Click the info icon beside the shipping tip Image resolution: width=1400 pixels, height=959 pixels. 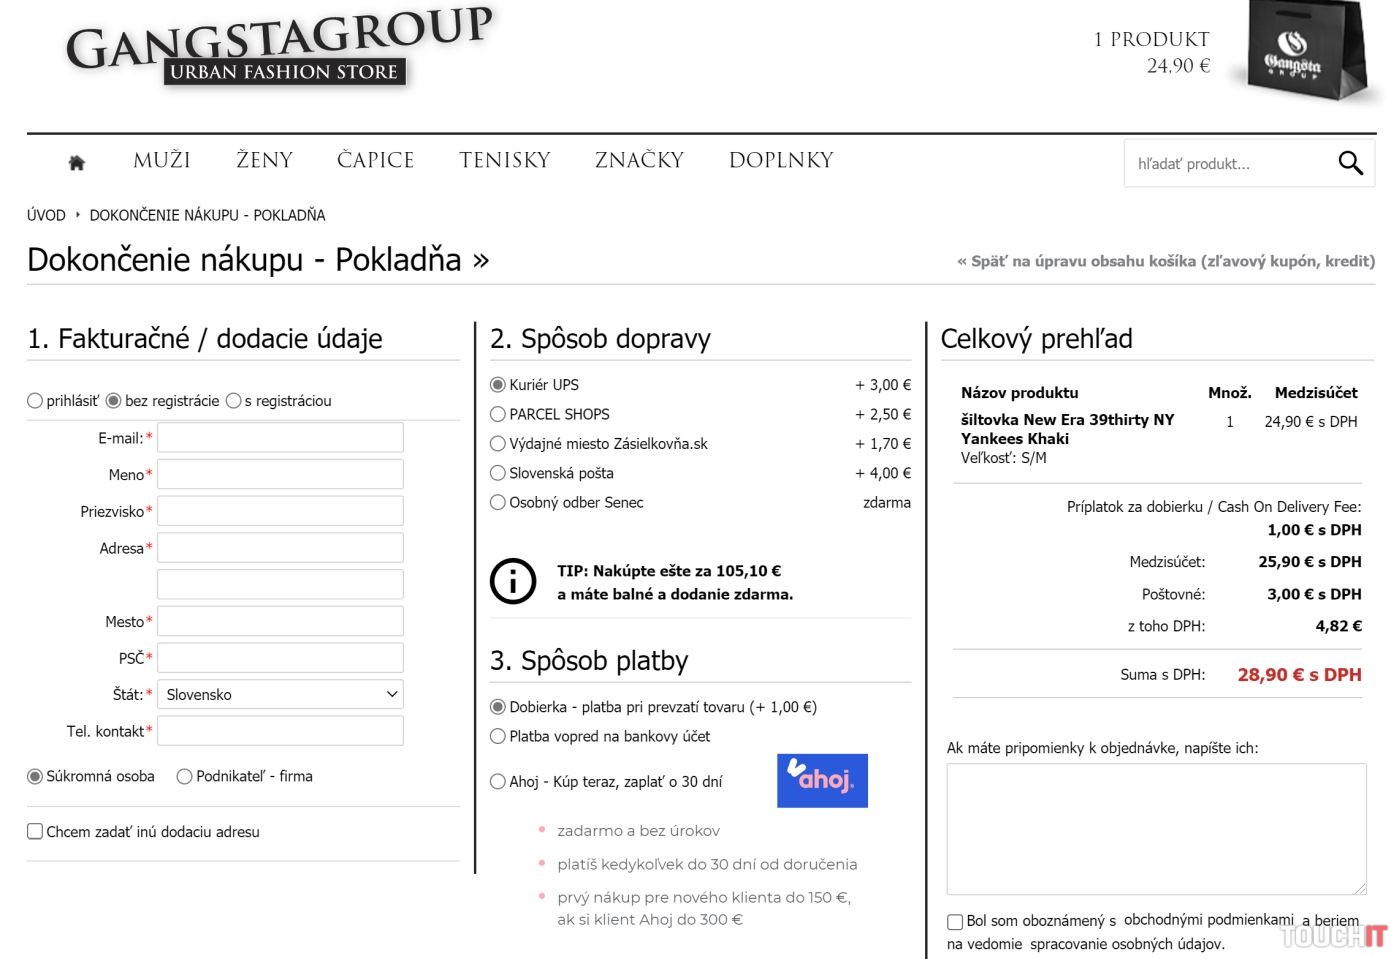coord(513,581)
